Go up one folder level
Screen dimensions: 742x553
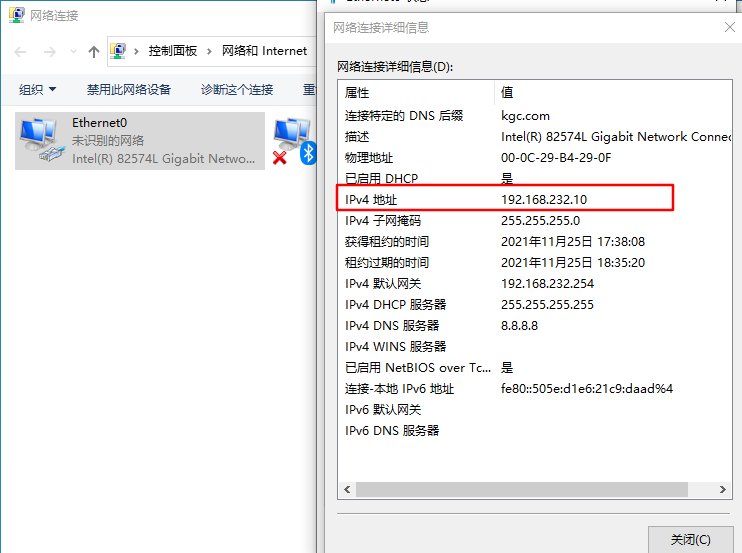(94, 52)
